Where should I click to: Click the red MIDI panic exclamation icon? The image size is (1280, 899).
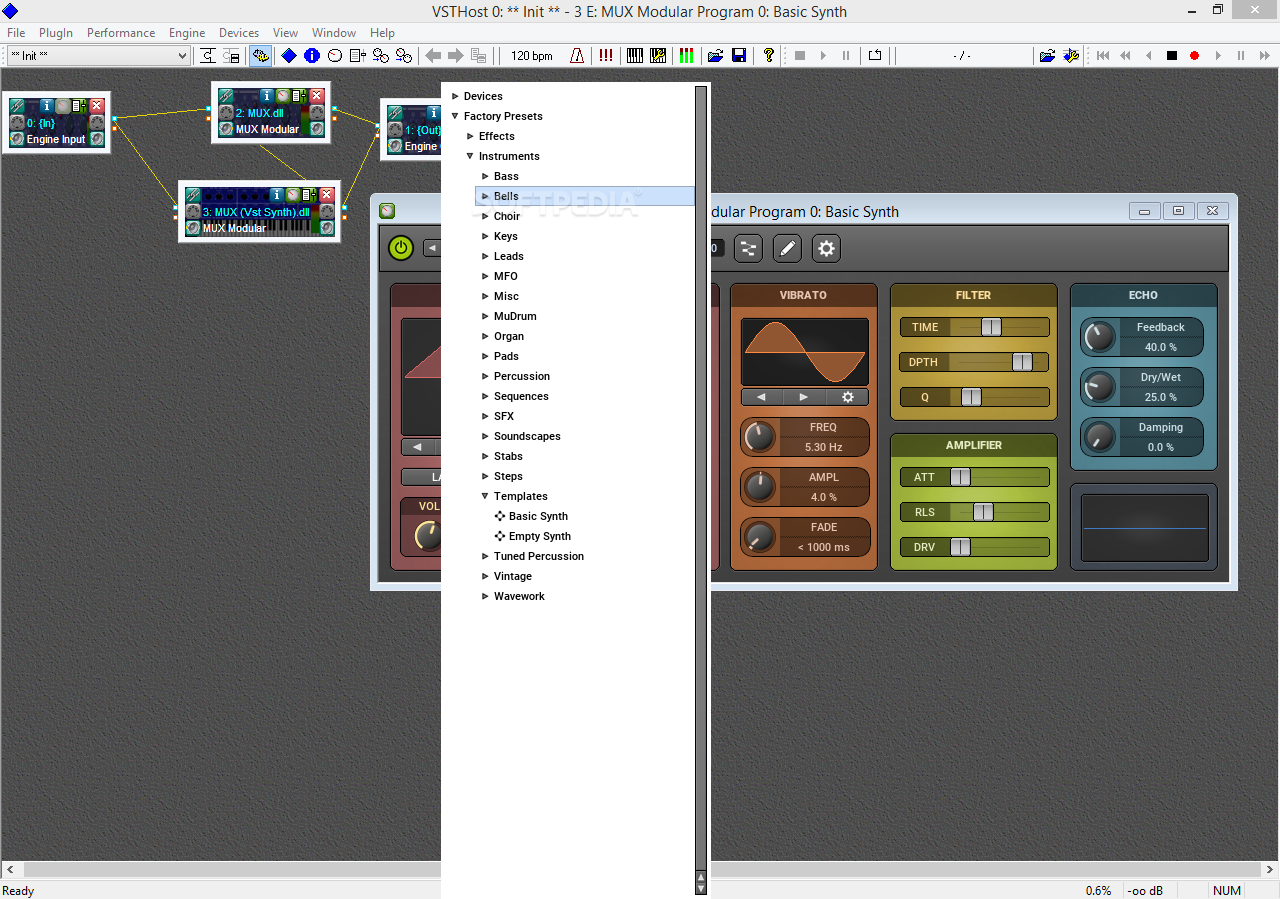click(606, 56)
